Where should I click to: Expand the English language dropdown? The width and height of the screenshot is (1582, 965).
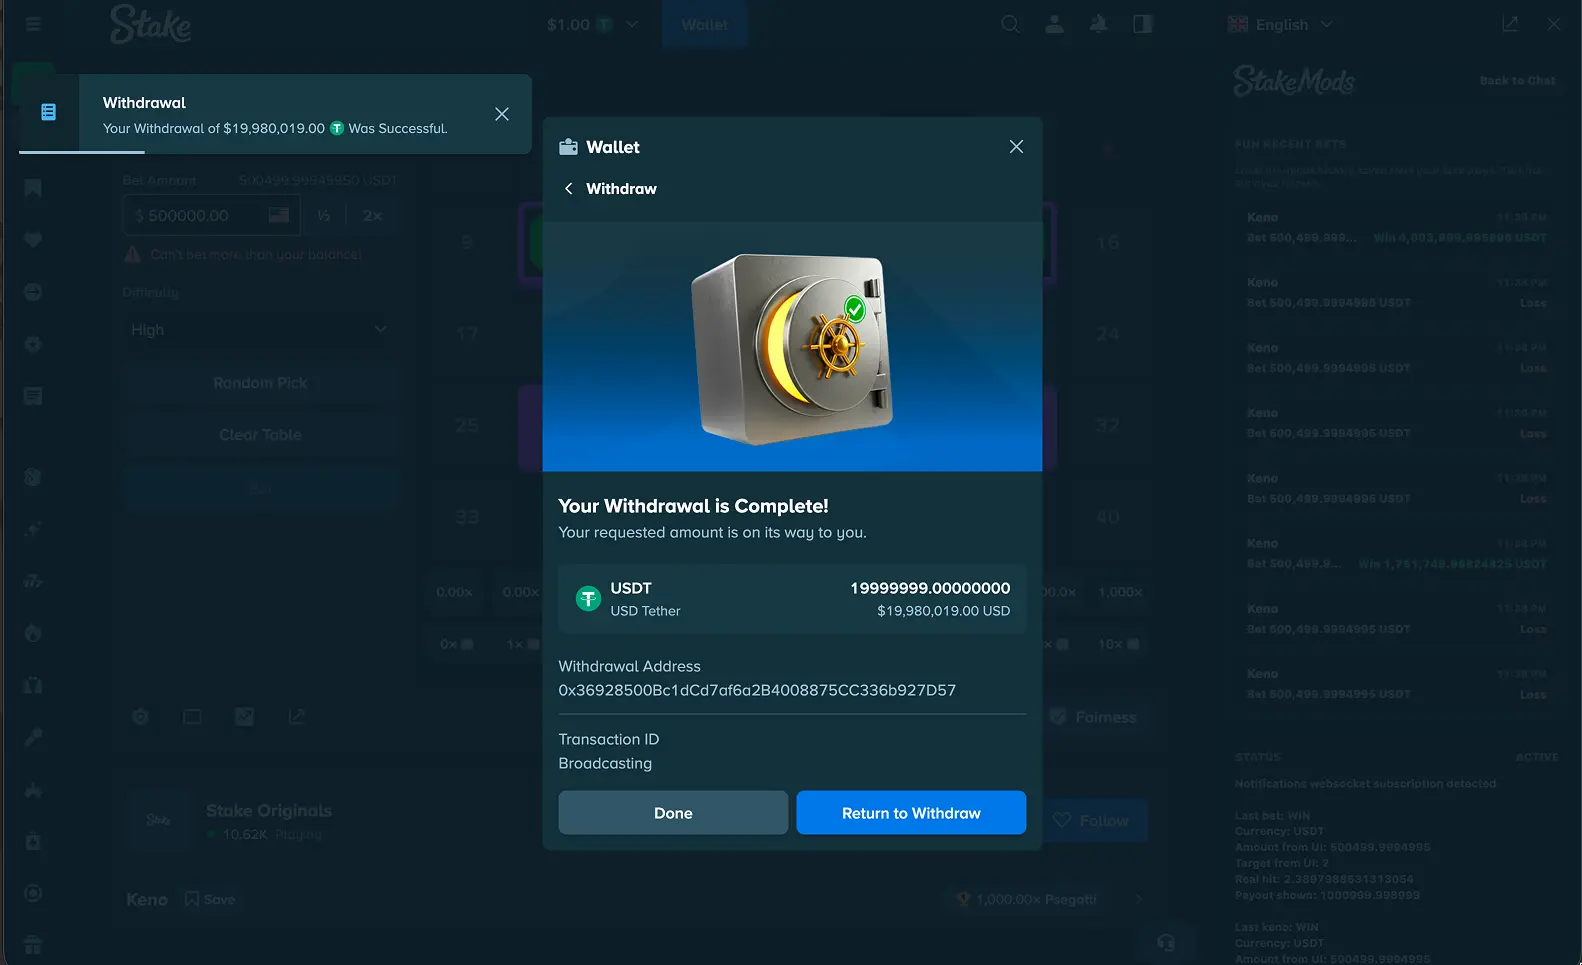tap(1280, 25)
